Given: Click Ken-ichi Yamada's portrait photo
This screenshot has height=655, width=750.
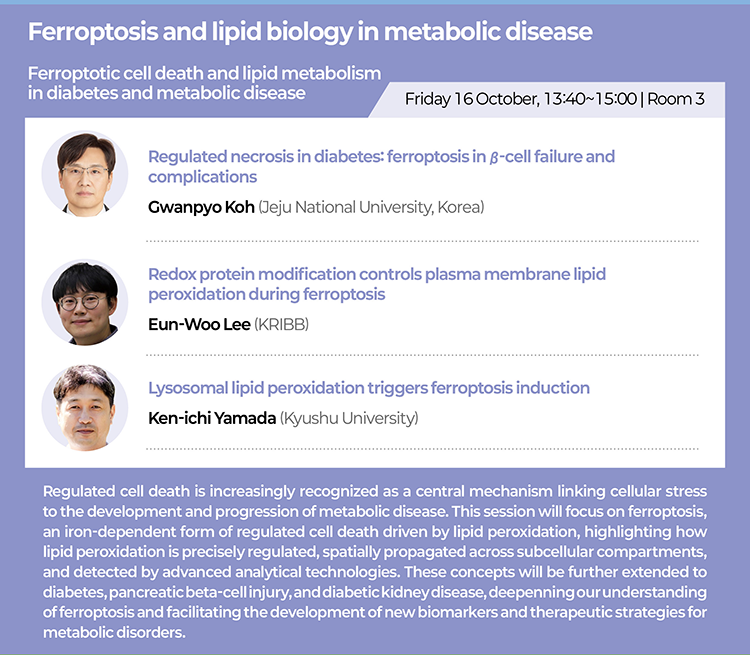Looking at the screenshot, I should 85,408.
